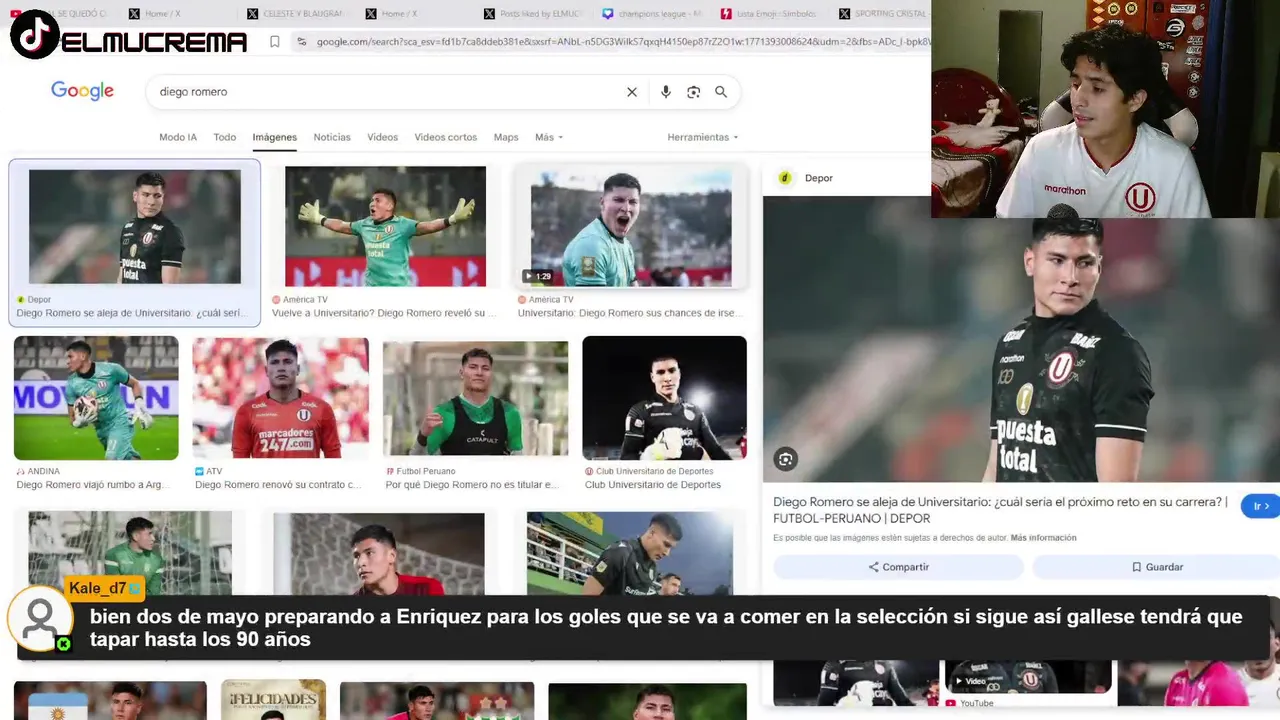Click 'Por qué Diego Romero no es titular' caption

[471, 485]
